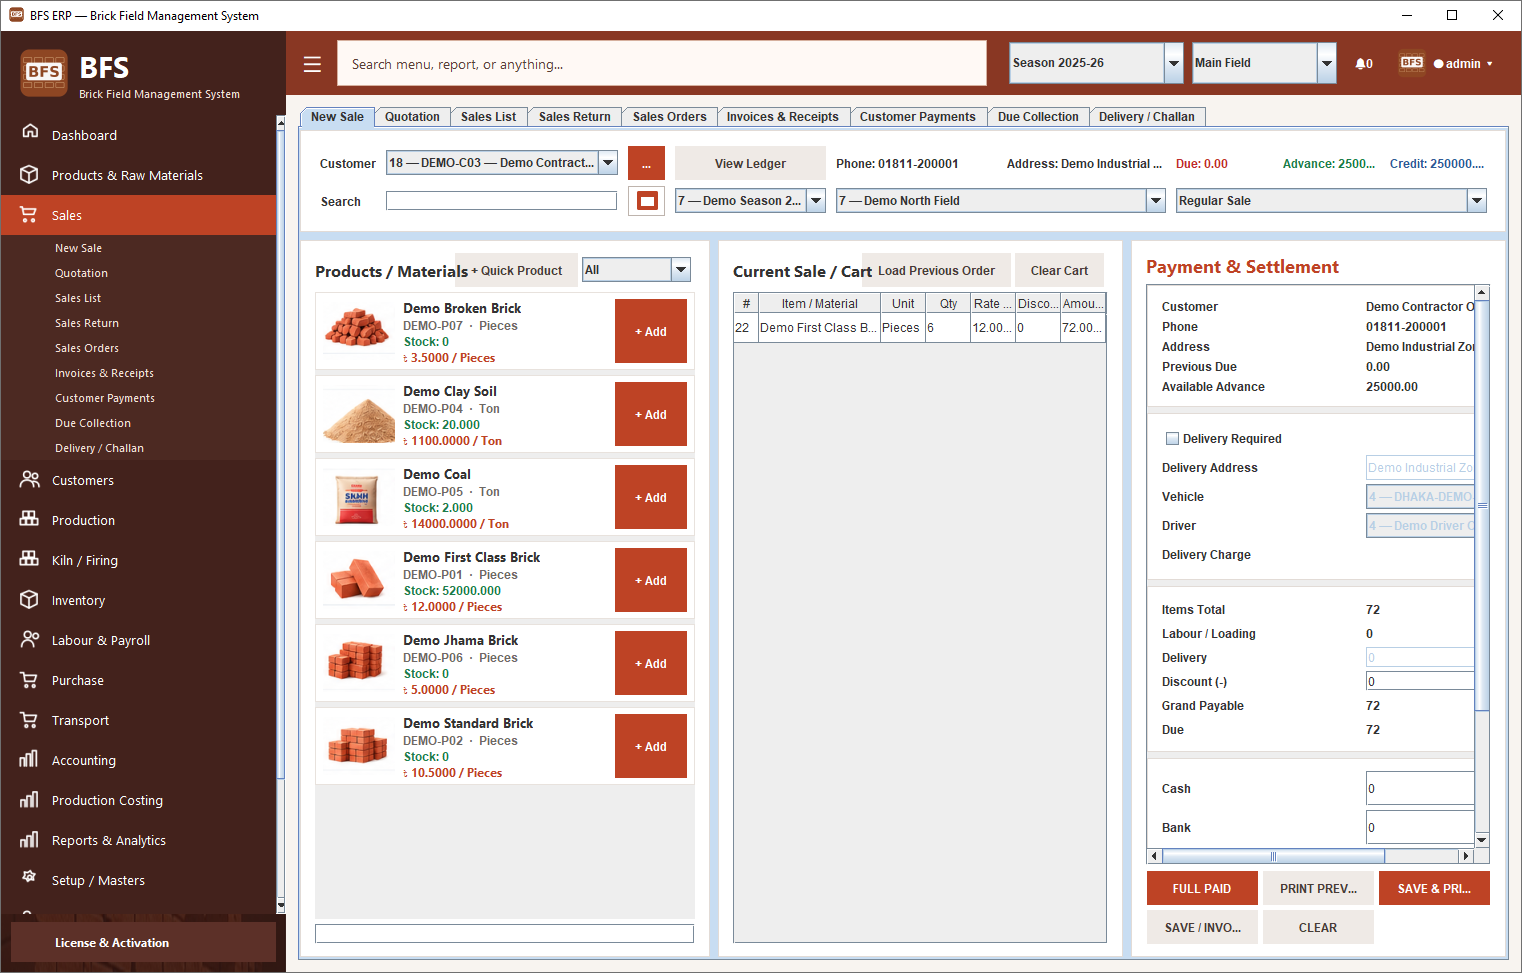Screen dimensions: 1522x973
Task: Focus the global search box
Action: click(x=662, y=63)
